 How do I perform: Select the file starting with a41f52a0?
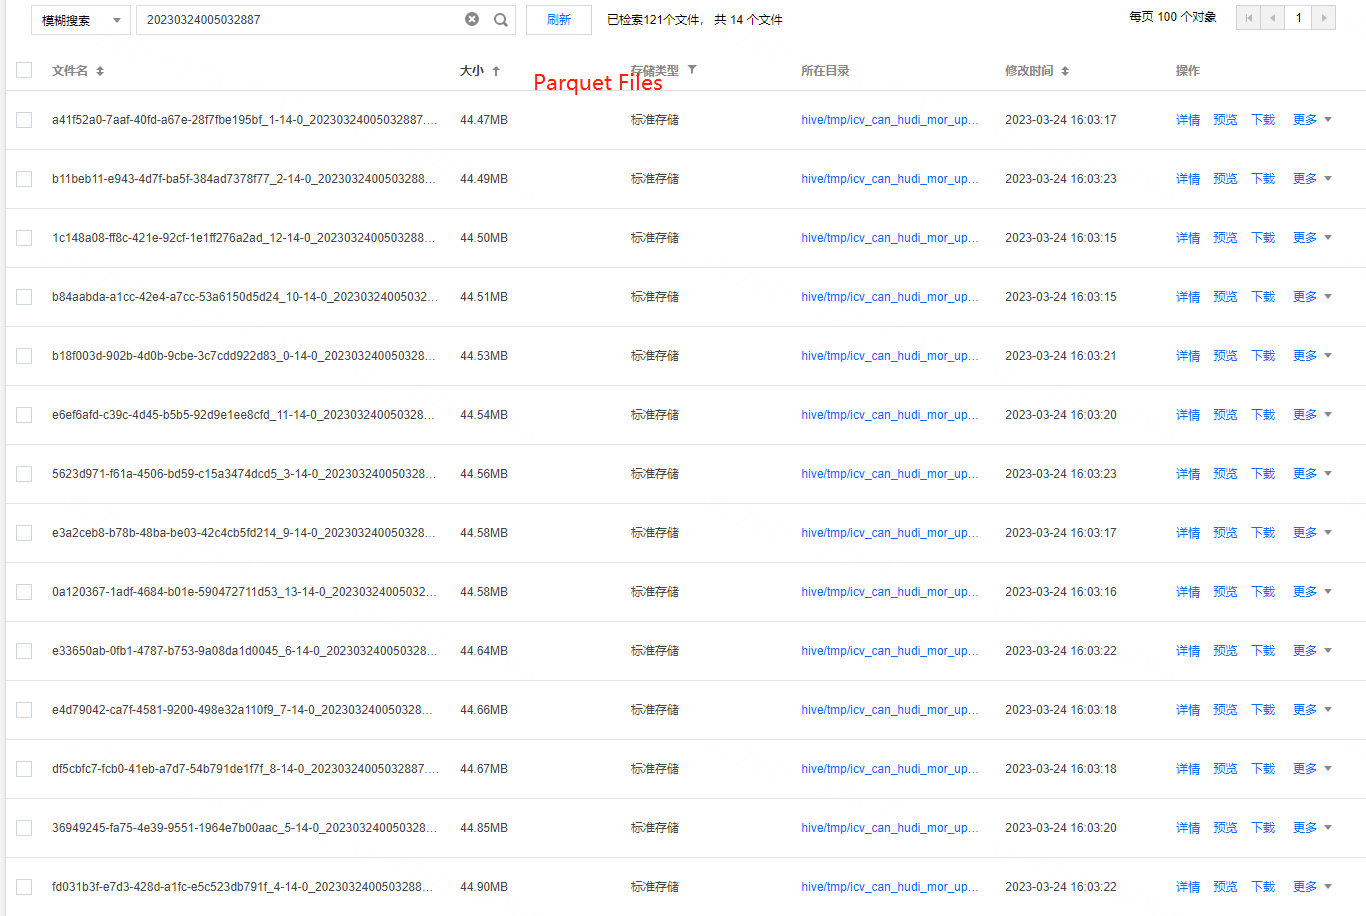pyautogui.click(x=24, y=120)
